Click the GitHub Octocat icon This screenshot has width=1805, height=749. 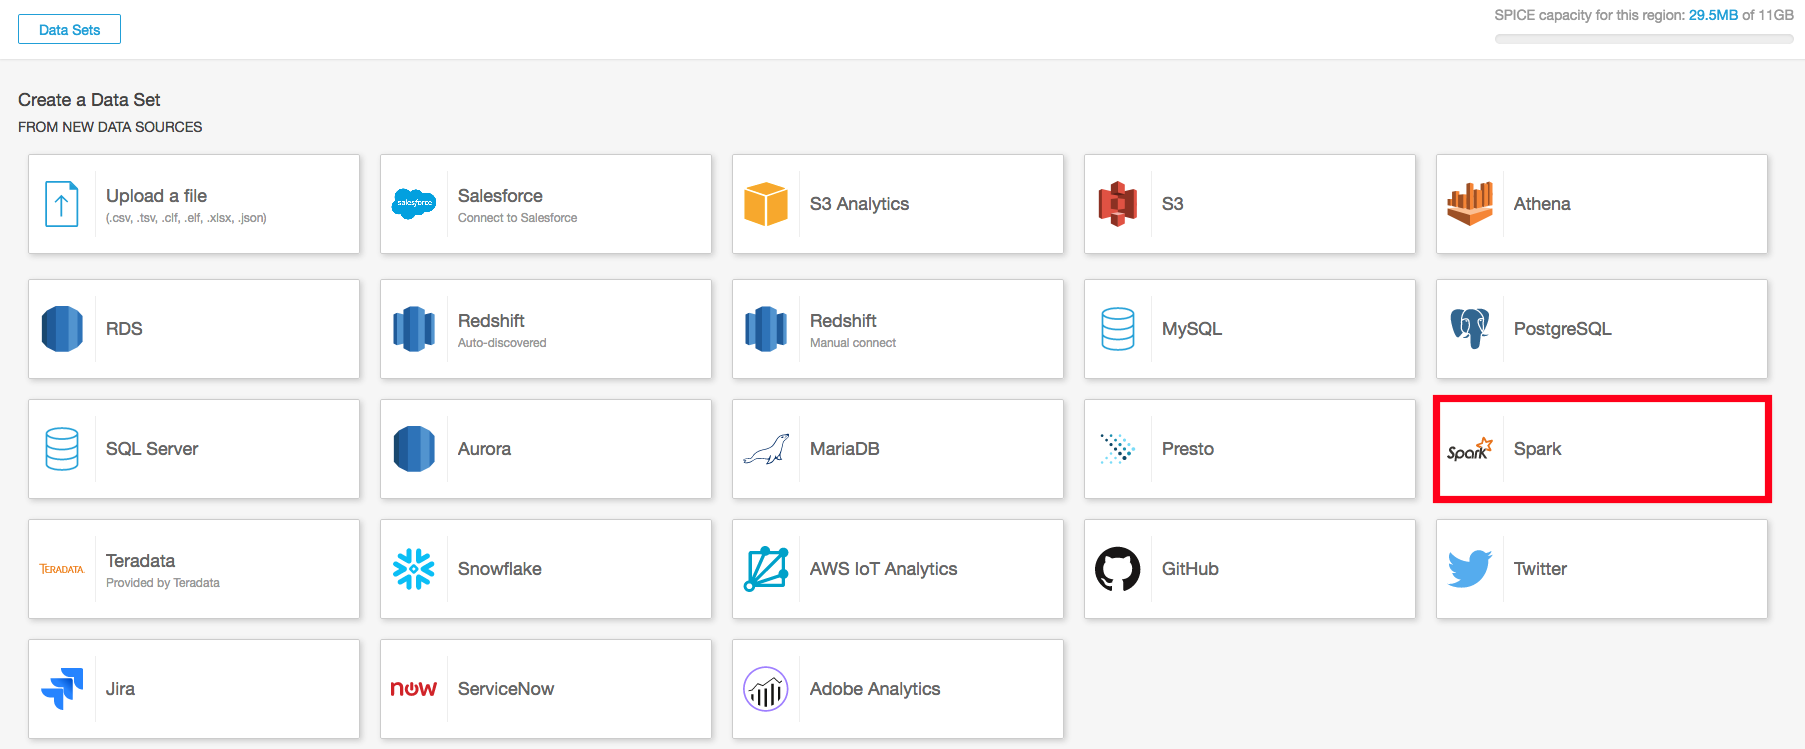click(1118, 569)
